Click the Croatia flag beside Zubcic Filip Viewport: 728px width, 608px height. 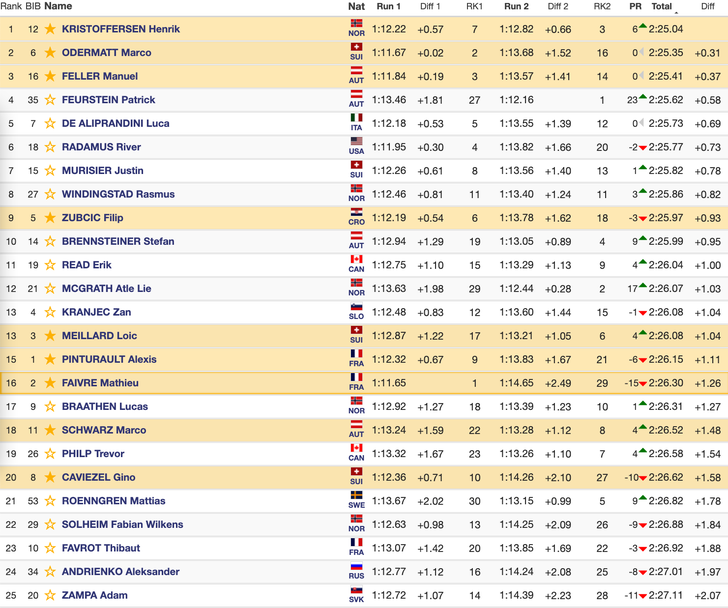[356, 212]
